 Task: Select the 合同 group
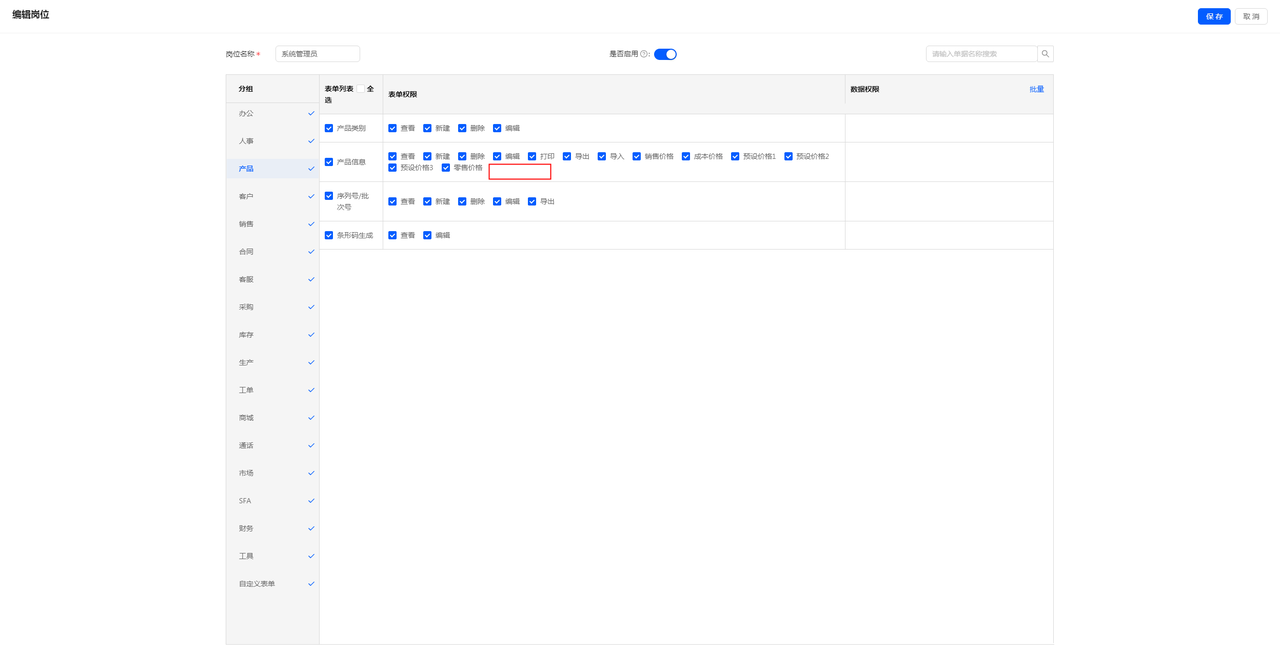(272, 252)
